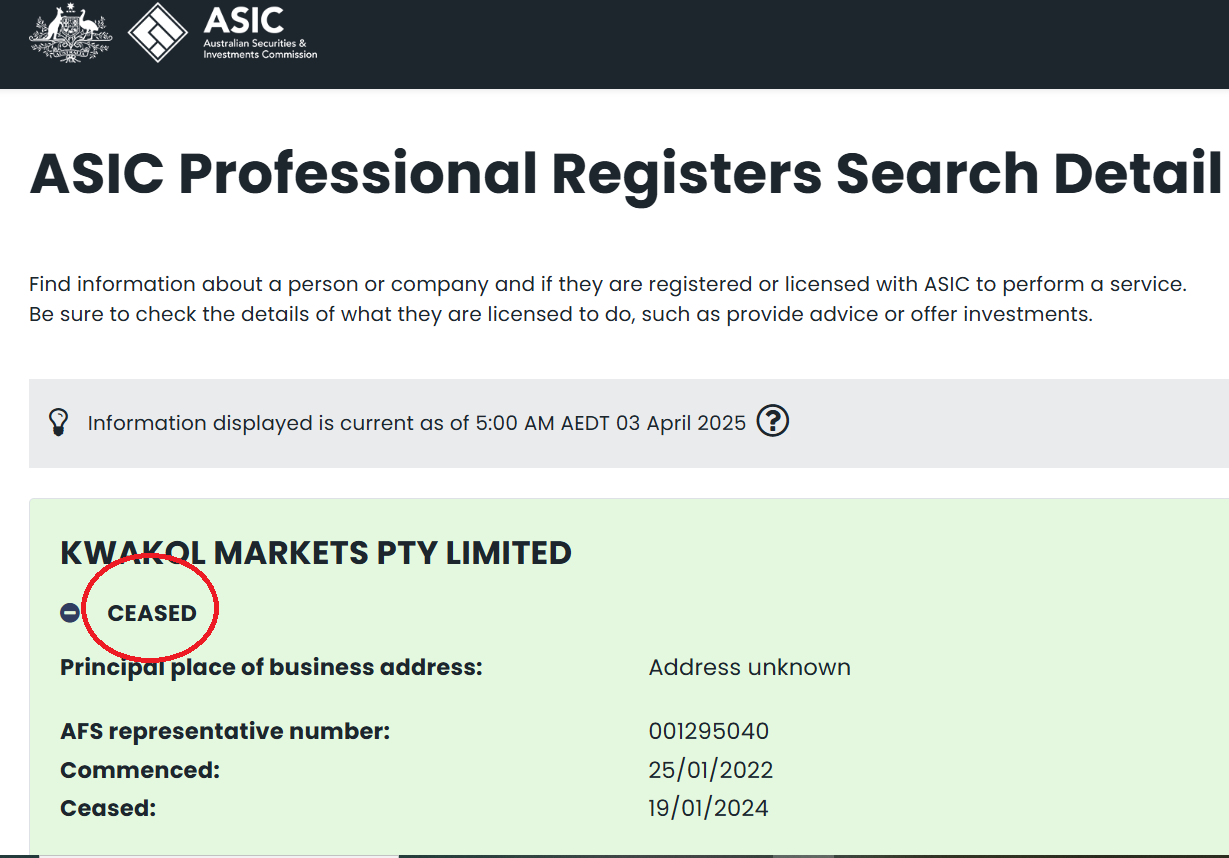Click the 'Australian Securities & Investments Commission' text
This screenshot has width=1229, height=858.
260,49
